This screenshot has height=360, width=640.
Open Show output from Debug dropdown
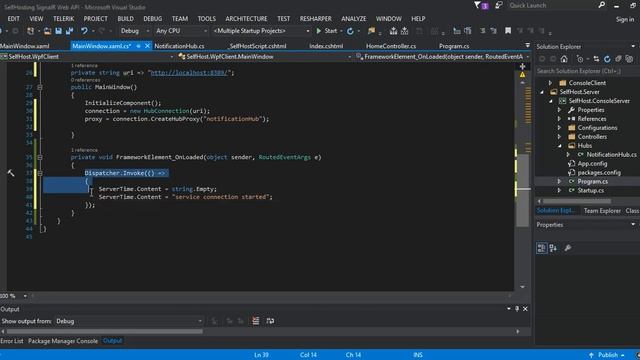[129, 321]
